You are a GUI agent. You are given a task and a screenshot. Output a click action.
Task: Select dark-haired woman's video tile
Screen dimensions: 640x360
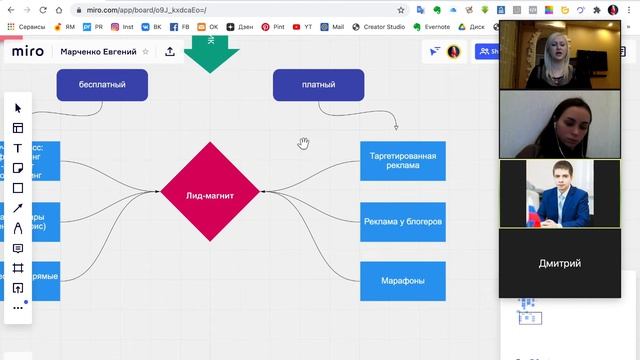tap(560, 124)
